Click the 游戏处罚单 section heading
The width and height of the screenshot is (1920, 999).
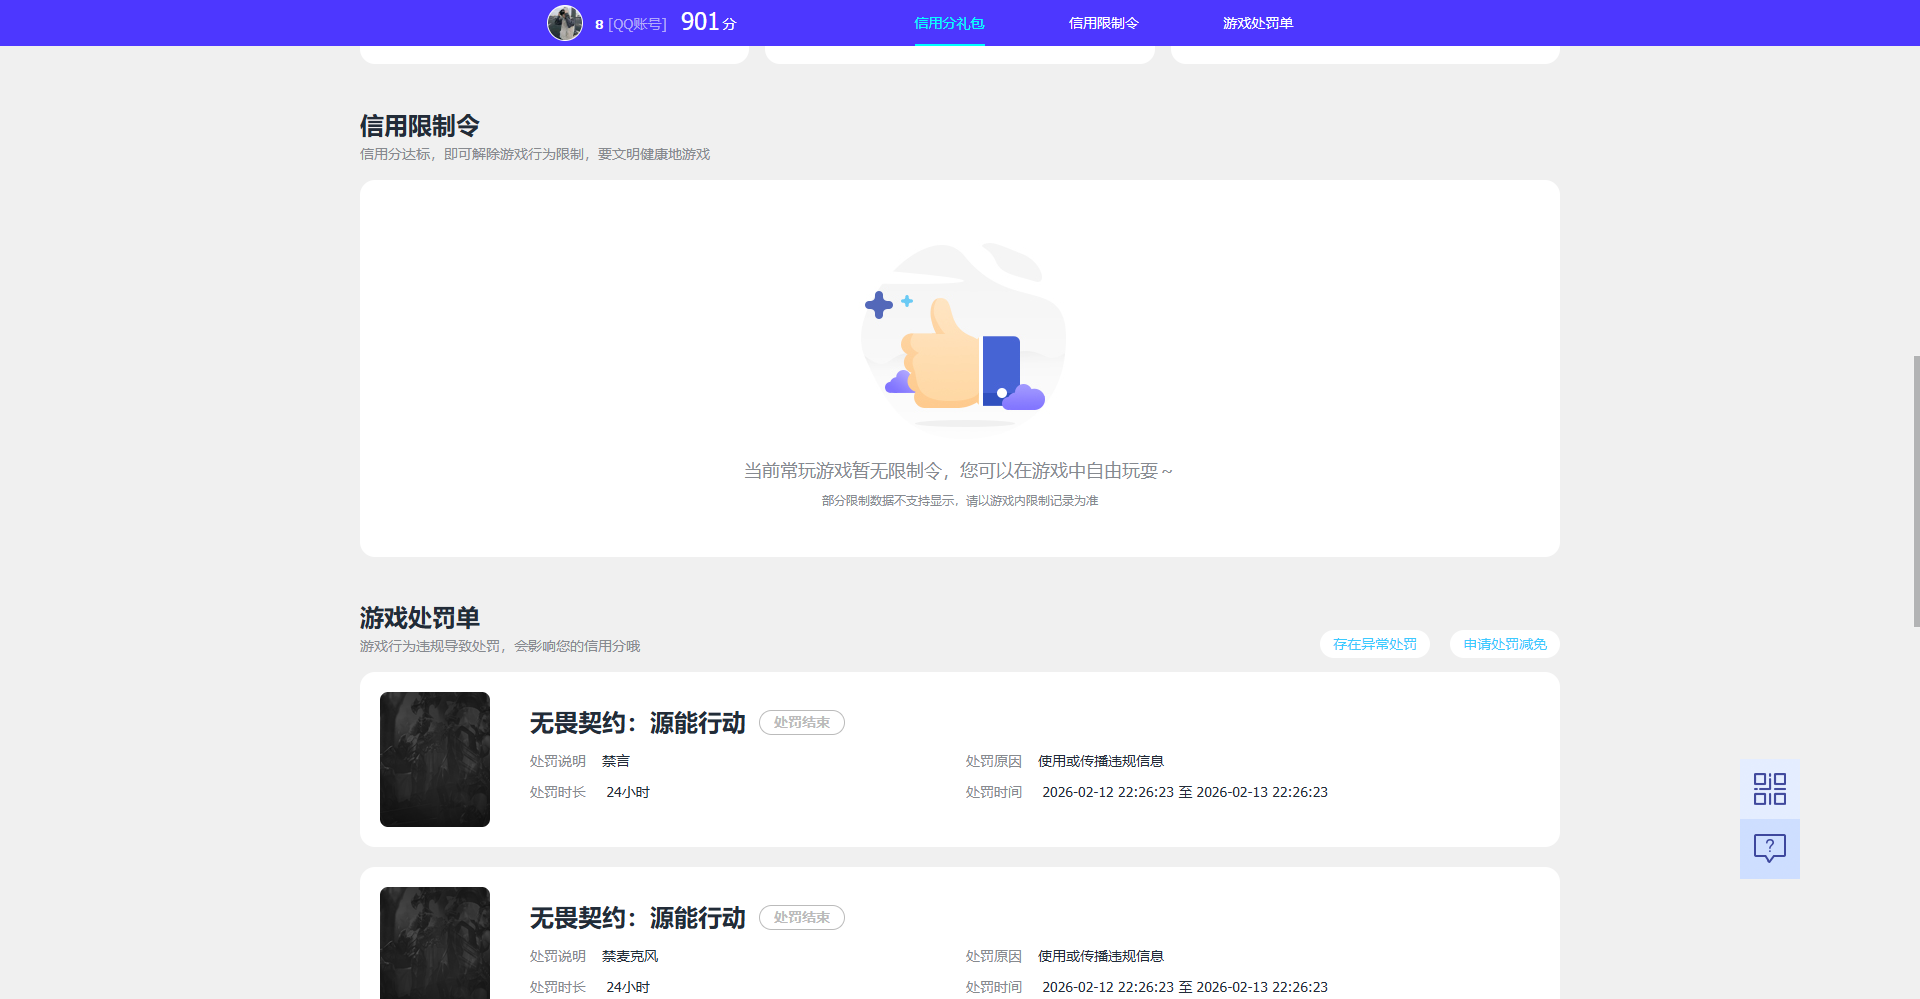coord(419,618)
